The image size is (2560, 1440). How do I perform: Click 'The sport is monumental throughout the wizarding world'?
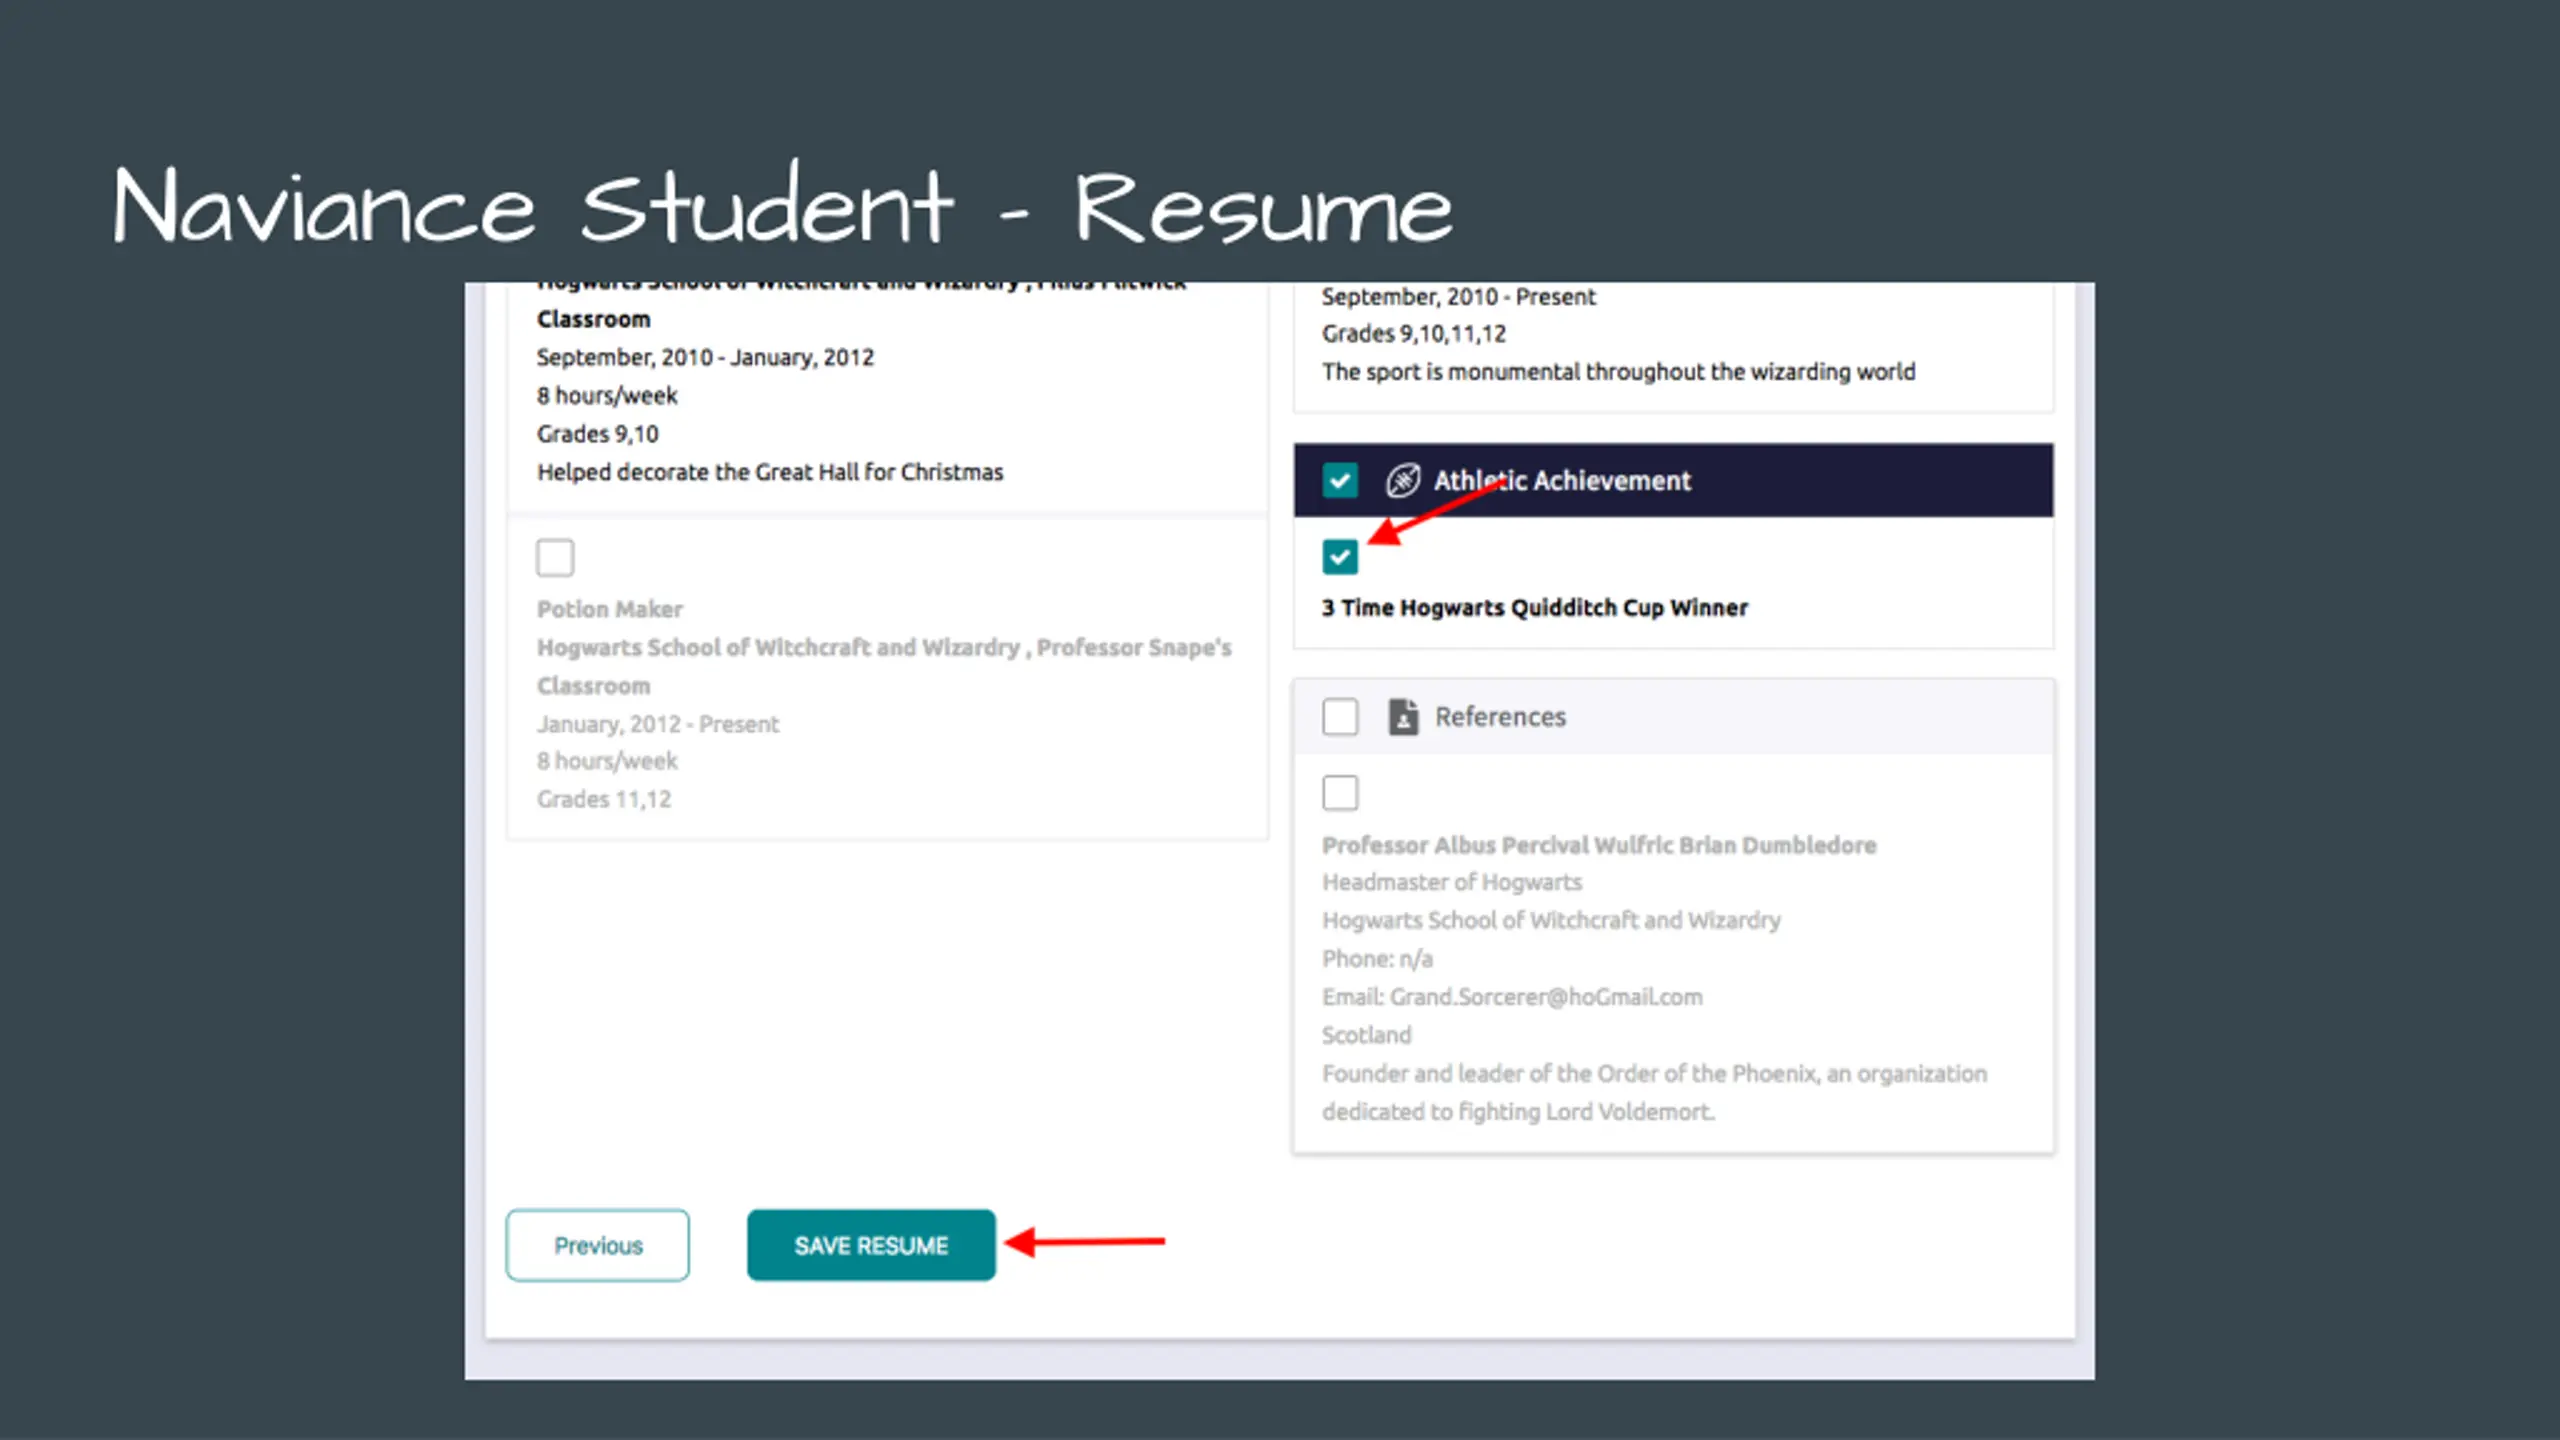coord(1619,372)
